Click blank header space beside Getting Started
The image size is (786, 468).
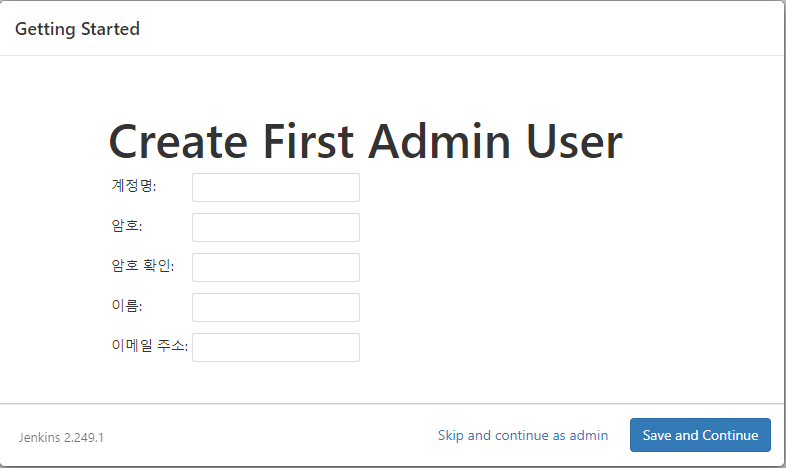(451, 29)
